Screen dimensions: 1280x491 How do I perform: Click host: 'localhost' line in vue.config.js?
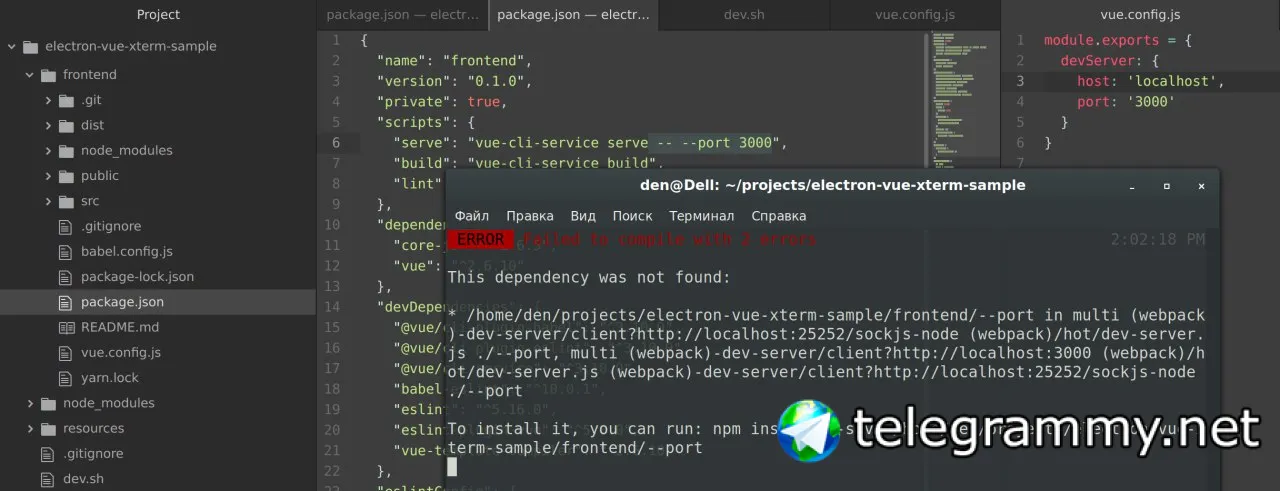pyautogui.click(x=1150, y=82)
